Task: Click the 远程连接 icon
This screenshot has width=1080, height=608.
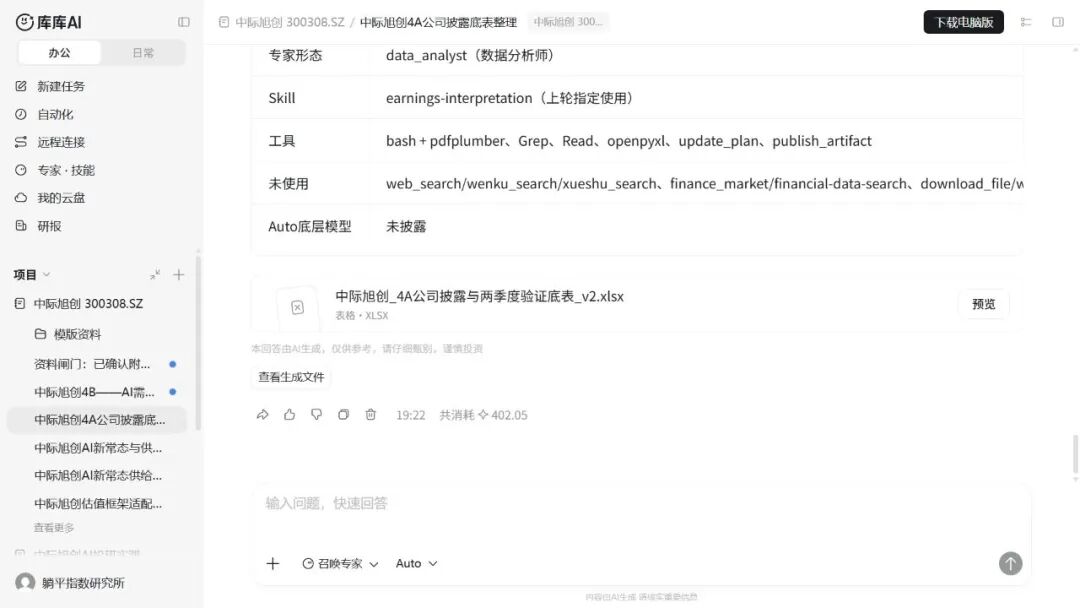Action: 21,142
